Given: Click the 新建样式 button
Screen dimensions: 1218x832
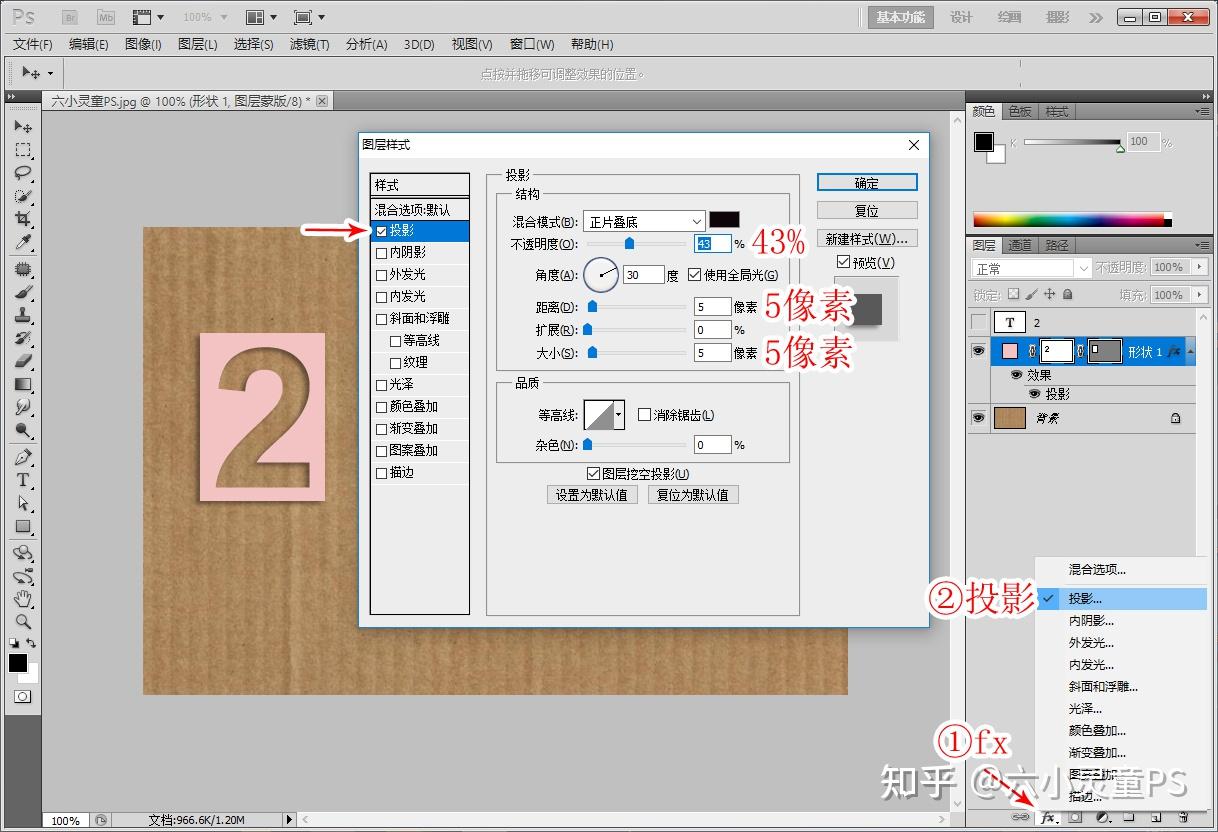Looking at the screenshot, I should tap(866, 237).
